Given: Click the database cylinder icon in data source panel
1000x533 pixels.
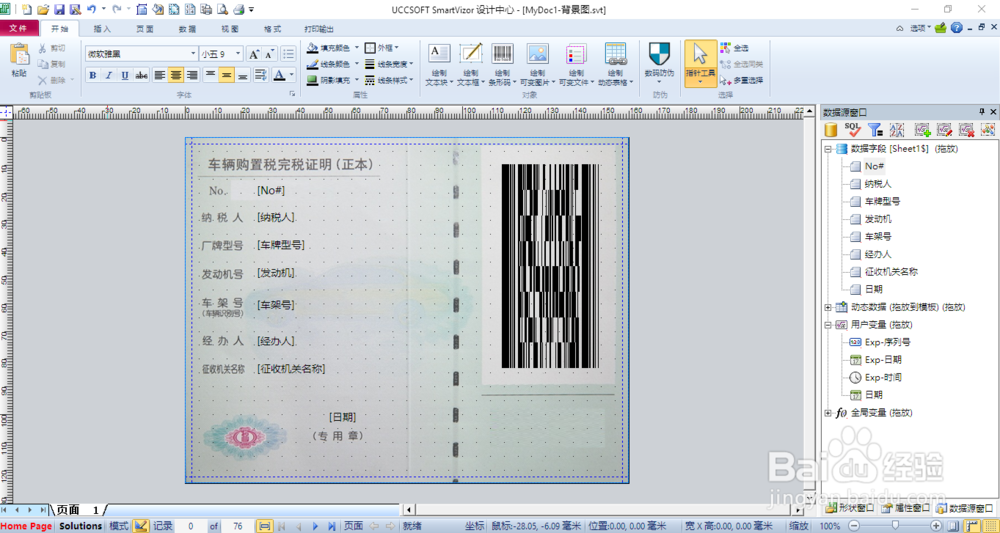Looking at the screenshot, I should [830, 130].
